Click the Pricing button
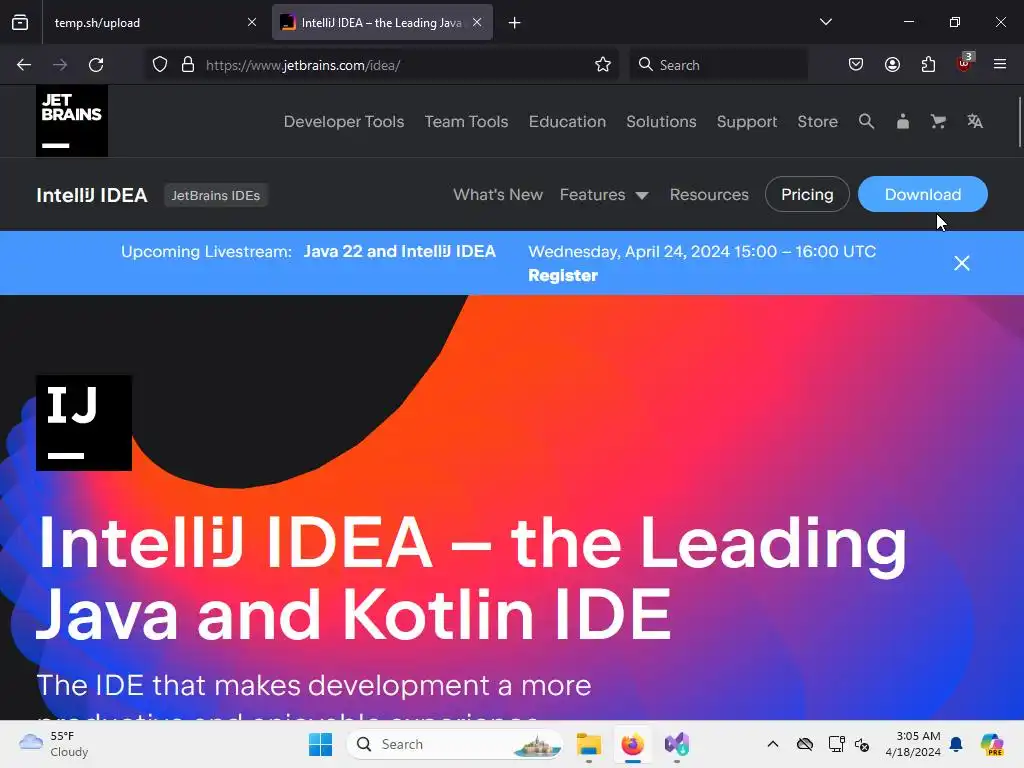The width and height of the screenshot is (1024, 768). (807, 195)
